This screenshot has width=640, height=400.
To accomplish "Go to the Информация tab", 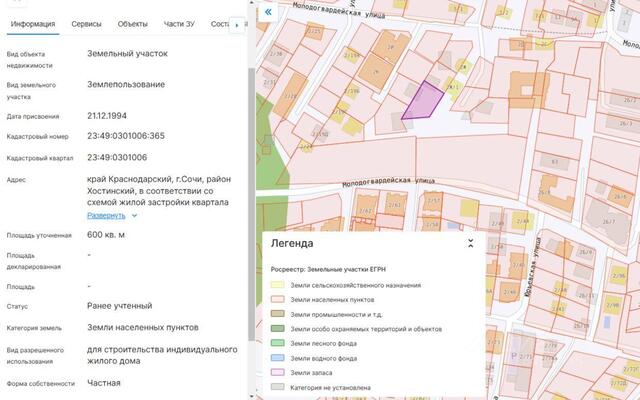I will coord(34,23).
